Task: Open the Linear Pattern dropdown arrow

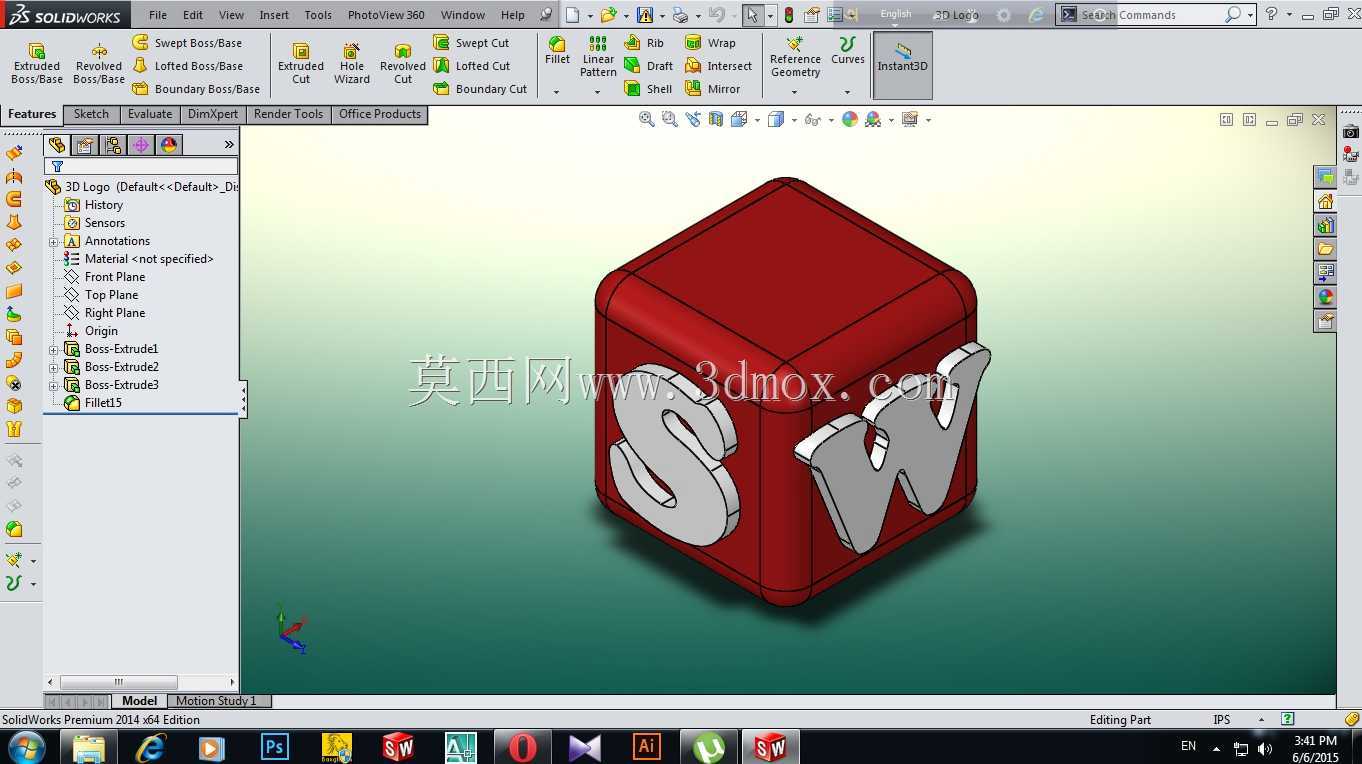Action: click(x=598, y=92)
